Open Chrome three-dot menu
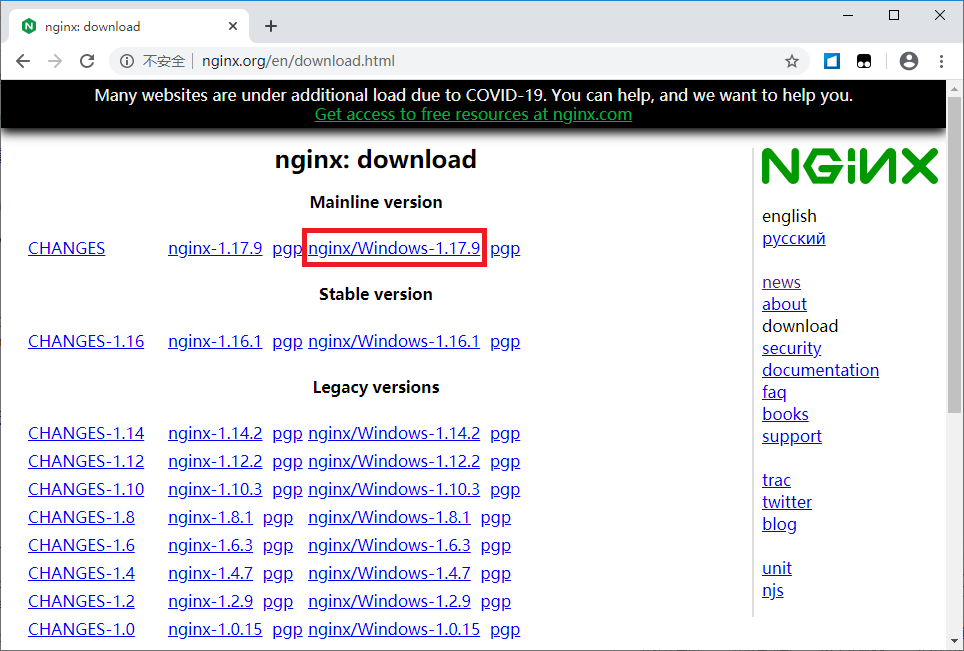The height and width of the screenshot is (651, 964). (942, 61)
